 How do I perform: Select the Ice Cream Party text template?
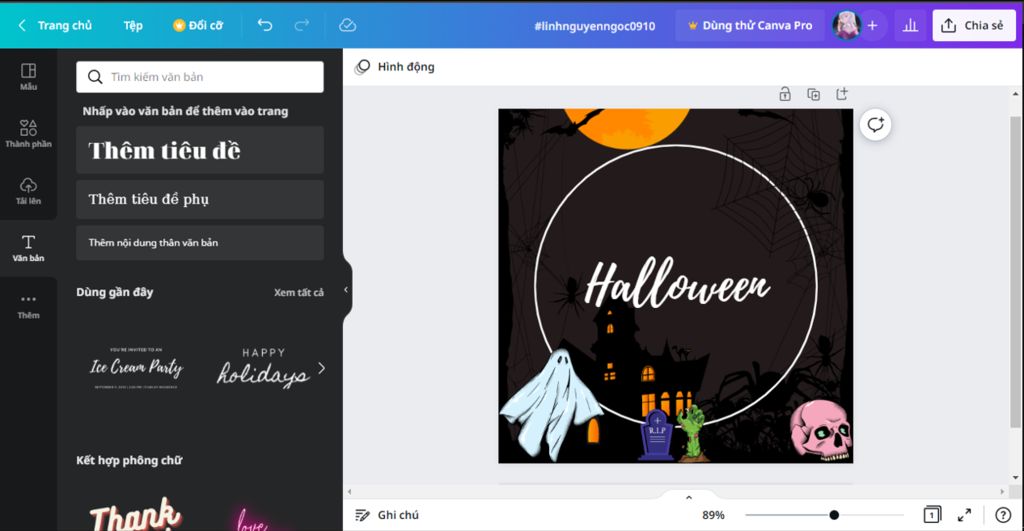pyautogui.click(x=136, y=368)
